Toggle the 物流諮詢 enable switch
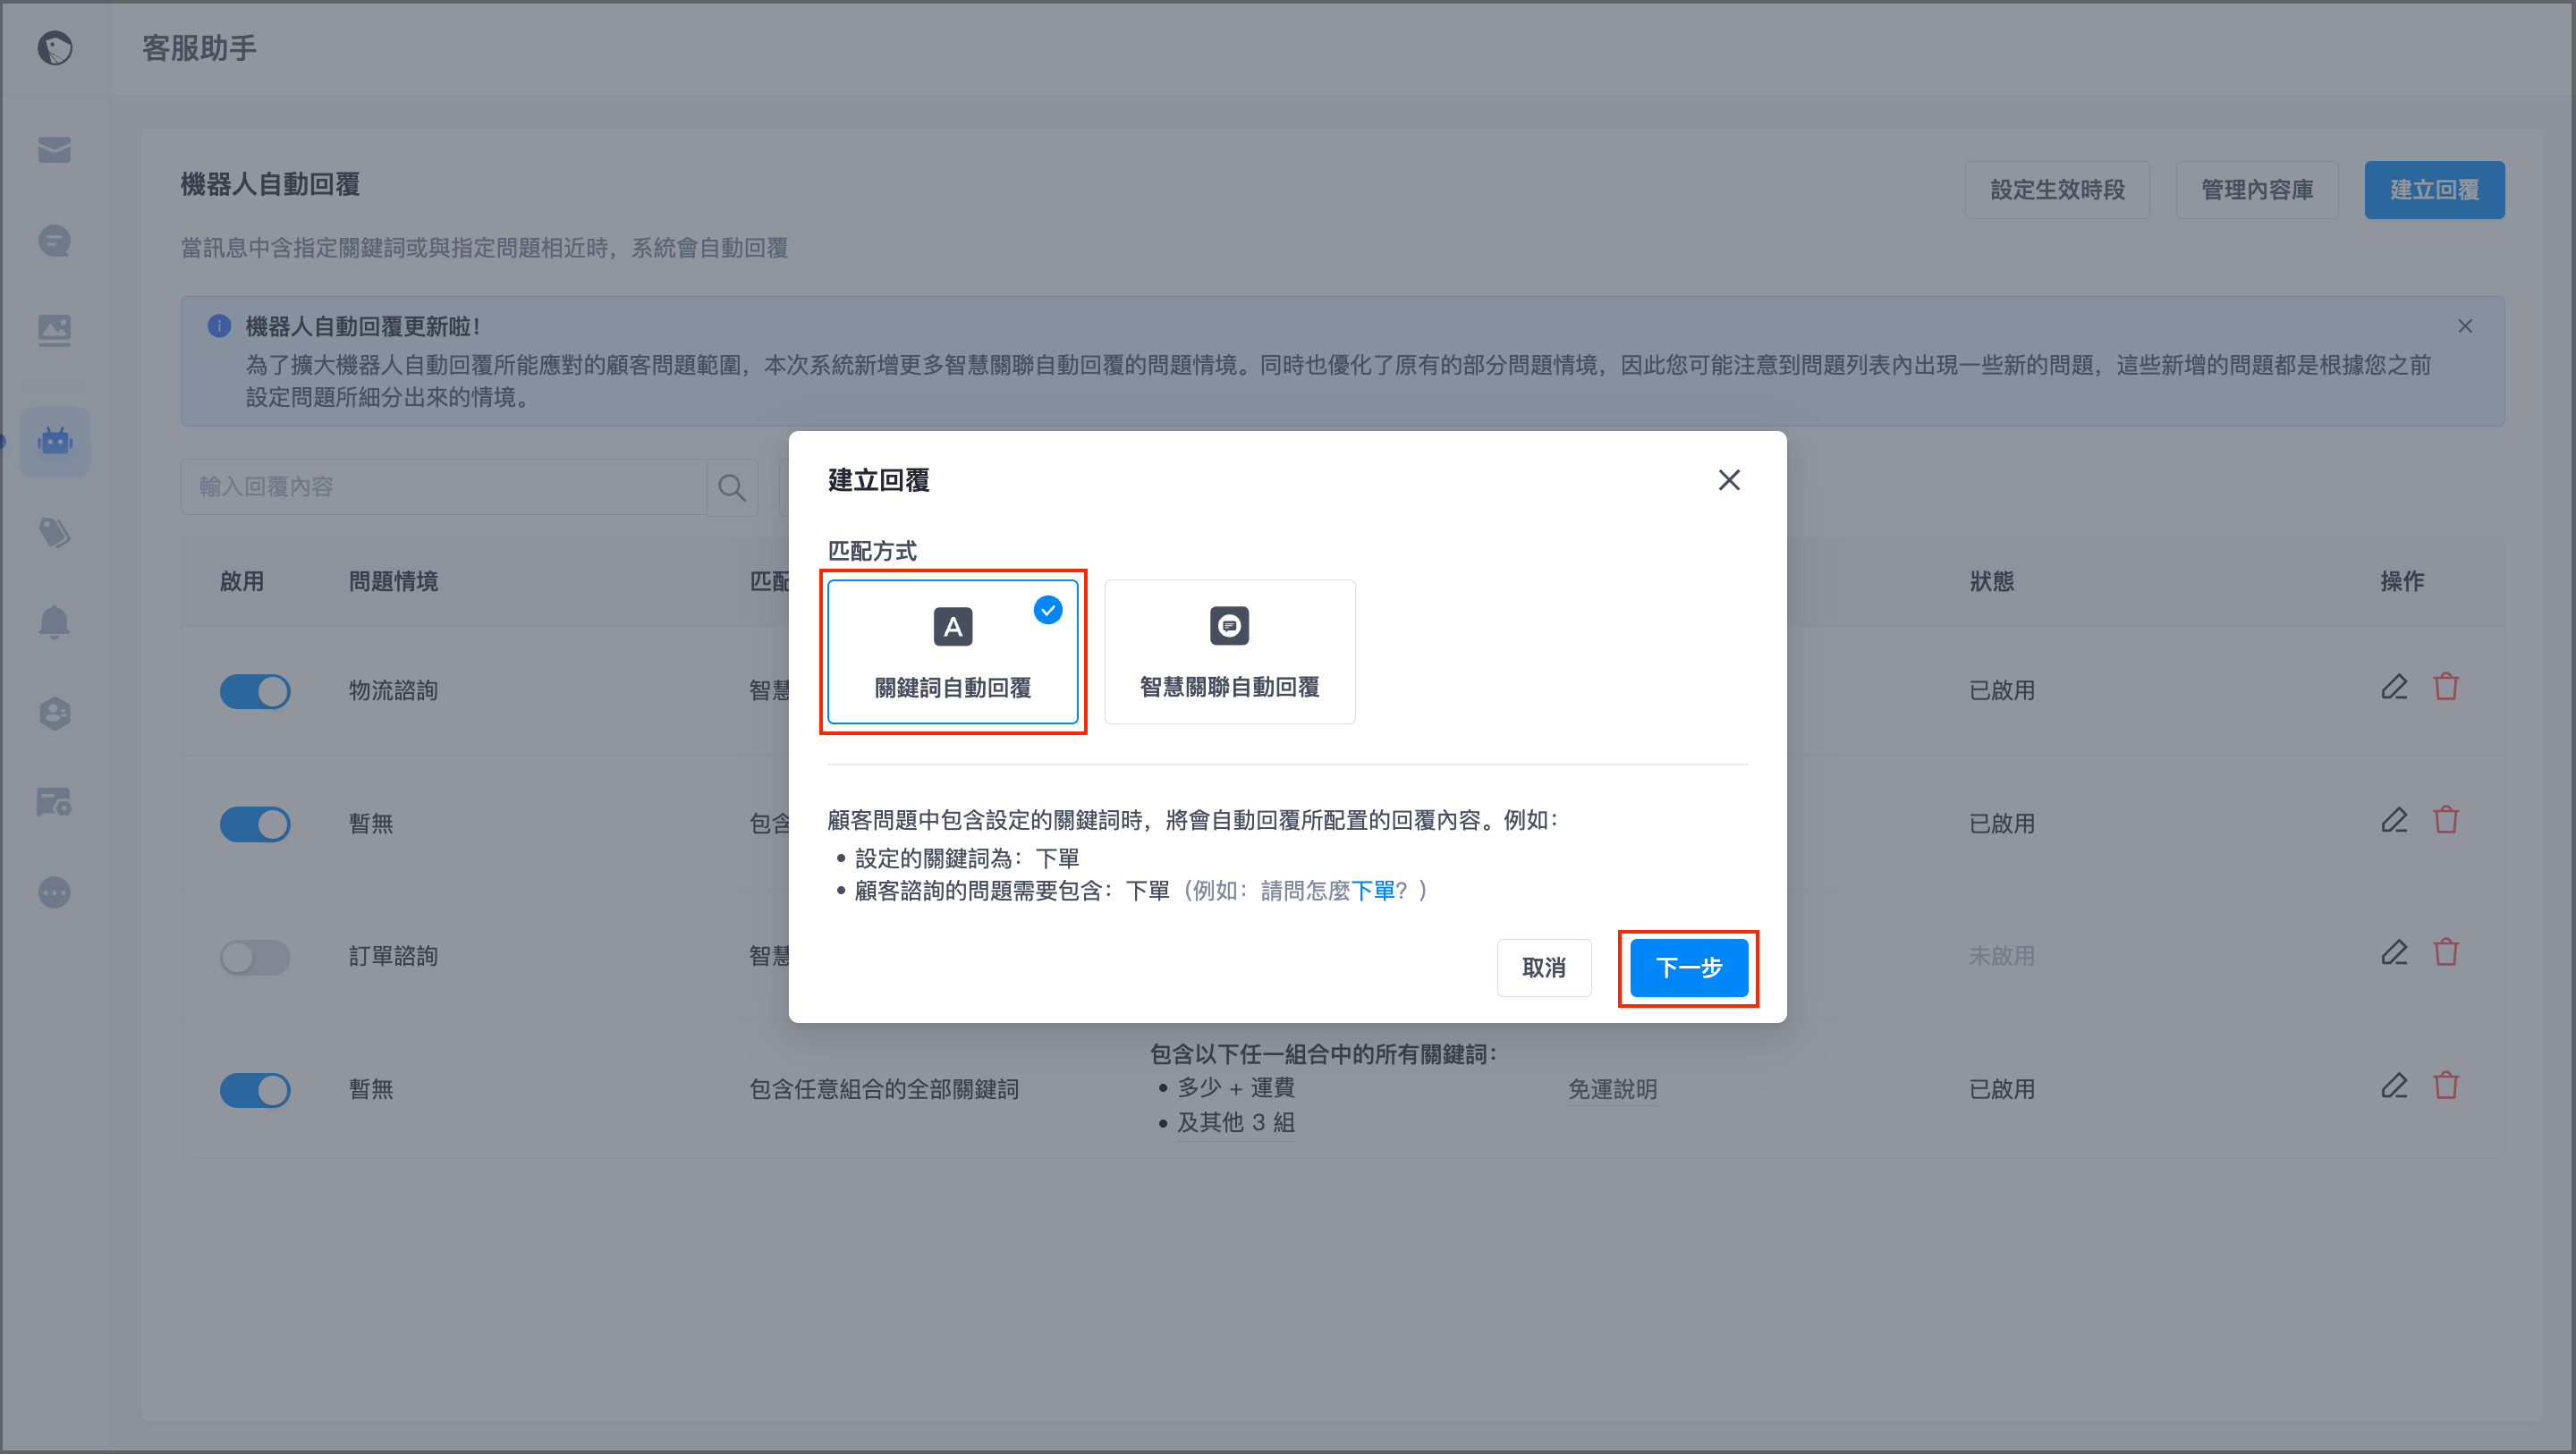 coord(255,691)
